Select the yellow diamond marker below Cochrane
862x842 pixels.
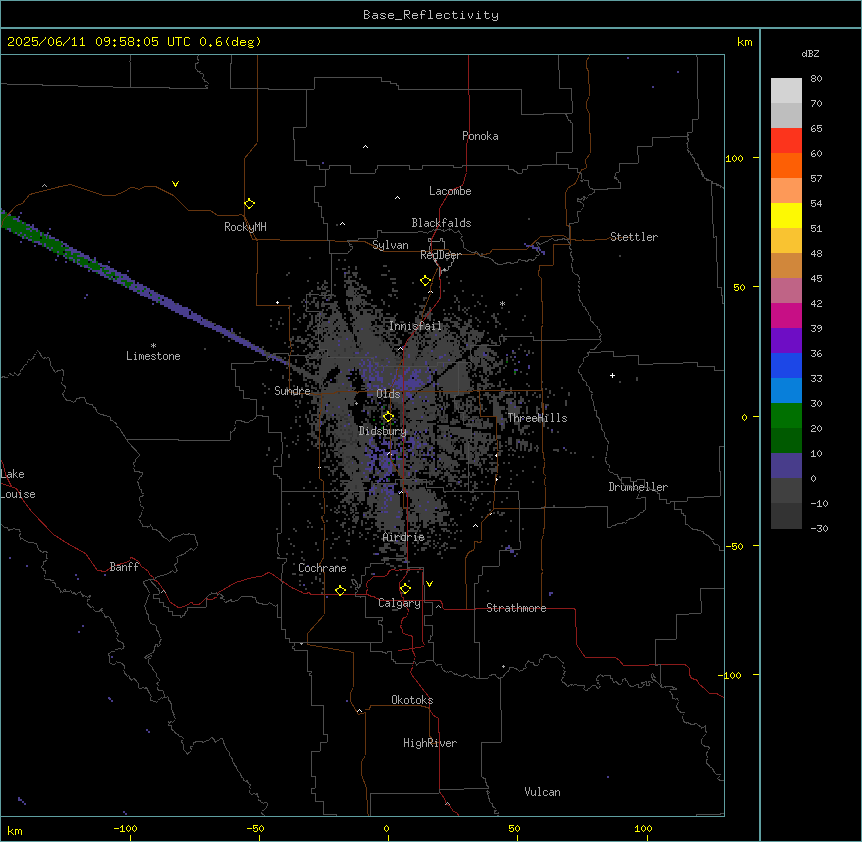coord(340,590)
